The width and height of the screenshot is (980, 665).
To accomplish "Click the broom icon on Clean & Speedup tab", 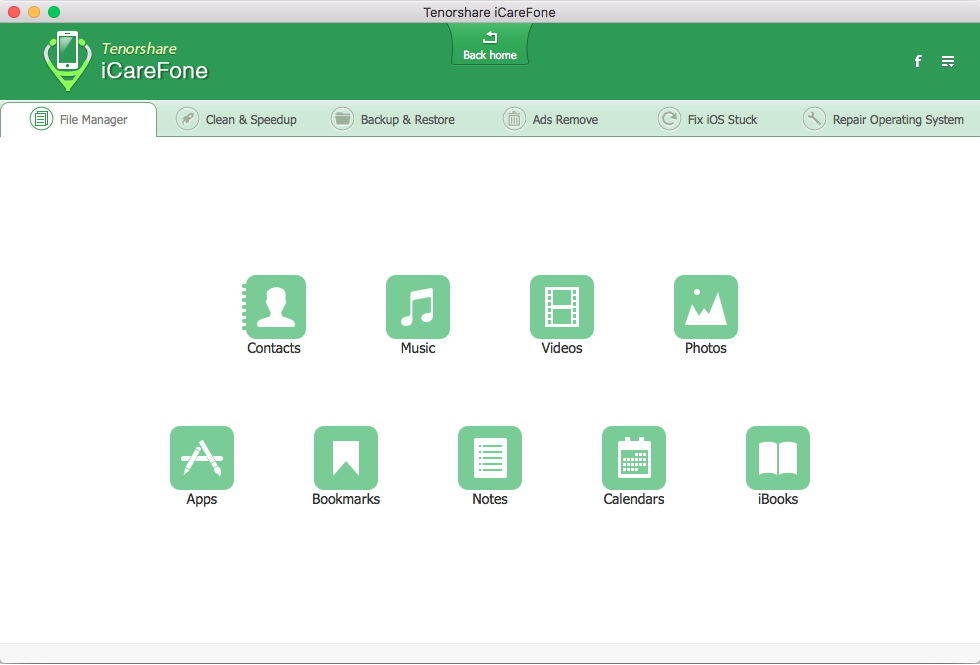I will point(188,118).
